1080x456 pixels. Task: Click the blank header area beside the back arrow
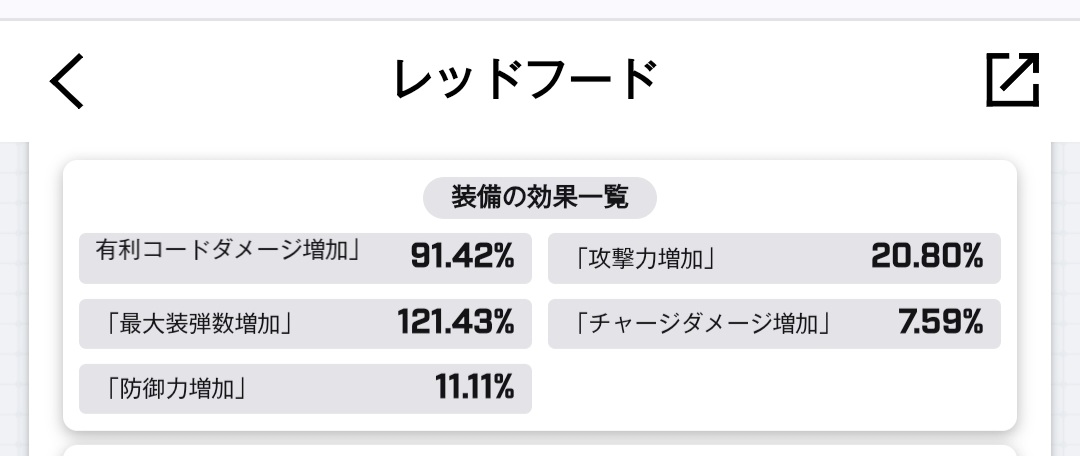(234, 81)
